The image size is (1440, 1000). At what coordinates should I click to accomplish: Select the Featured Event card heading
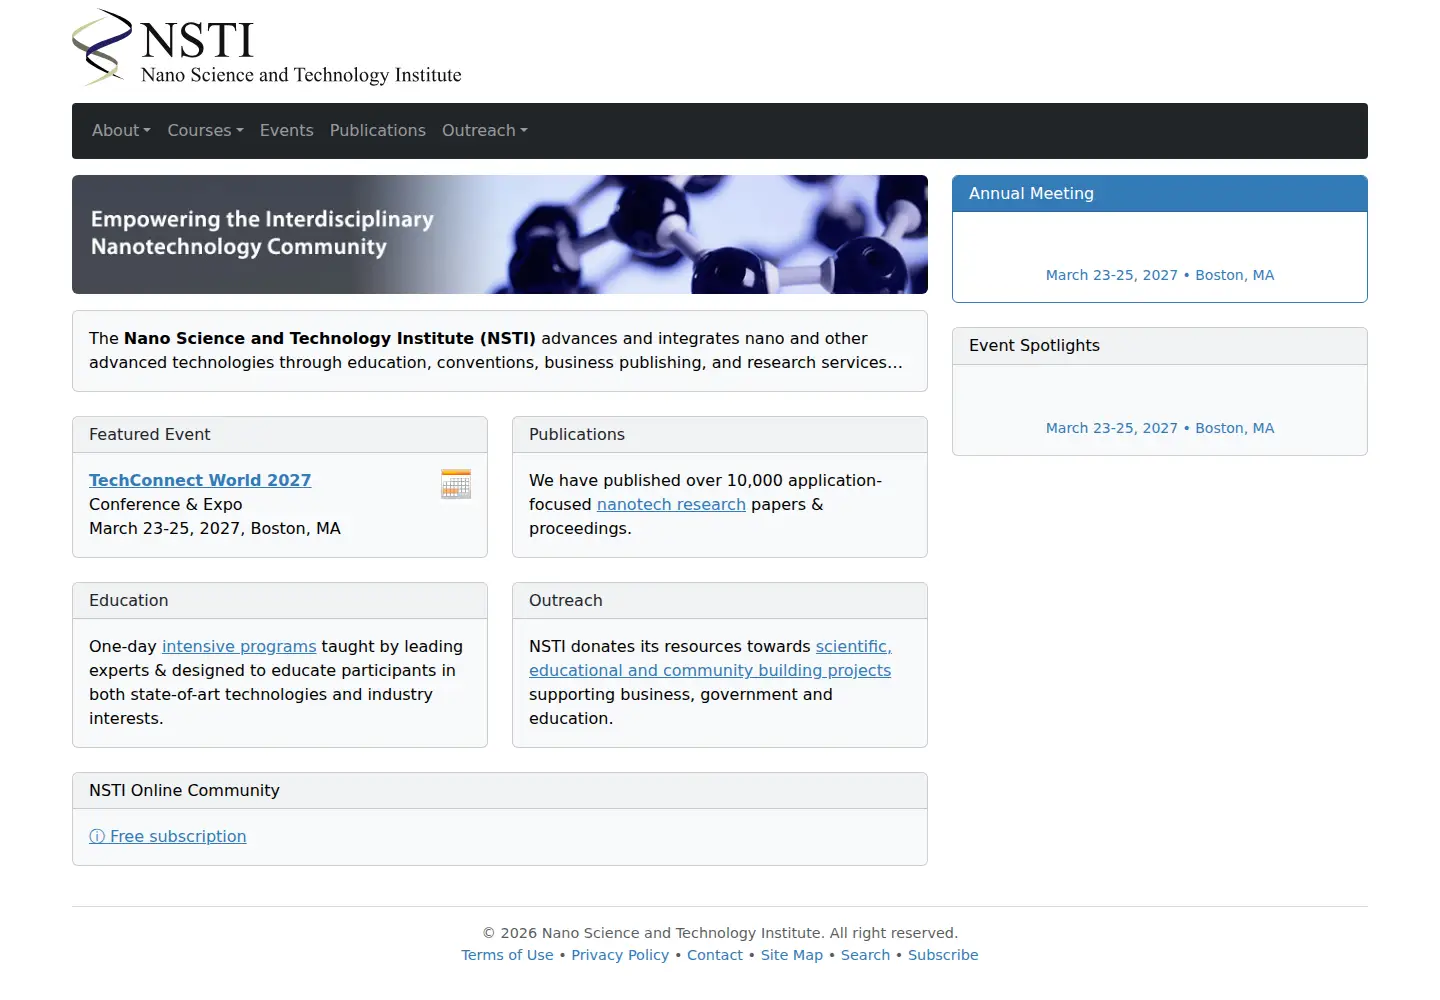(280, 435)
